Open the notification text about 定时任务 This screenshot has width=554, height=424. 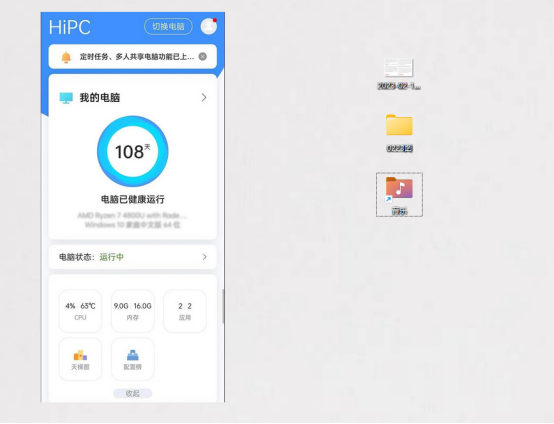point(137,57)
